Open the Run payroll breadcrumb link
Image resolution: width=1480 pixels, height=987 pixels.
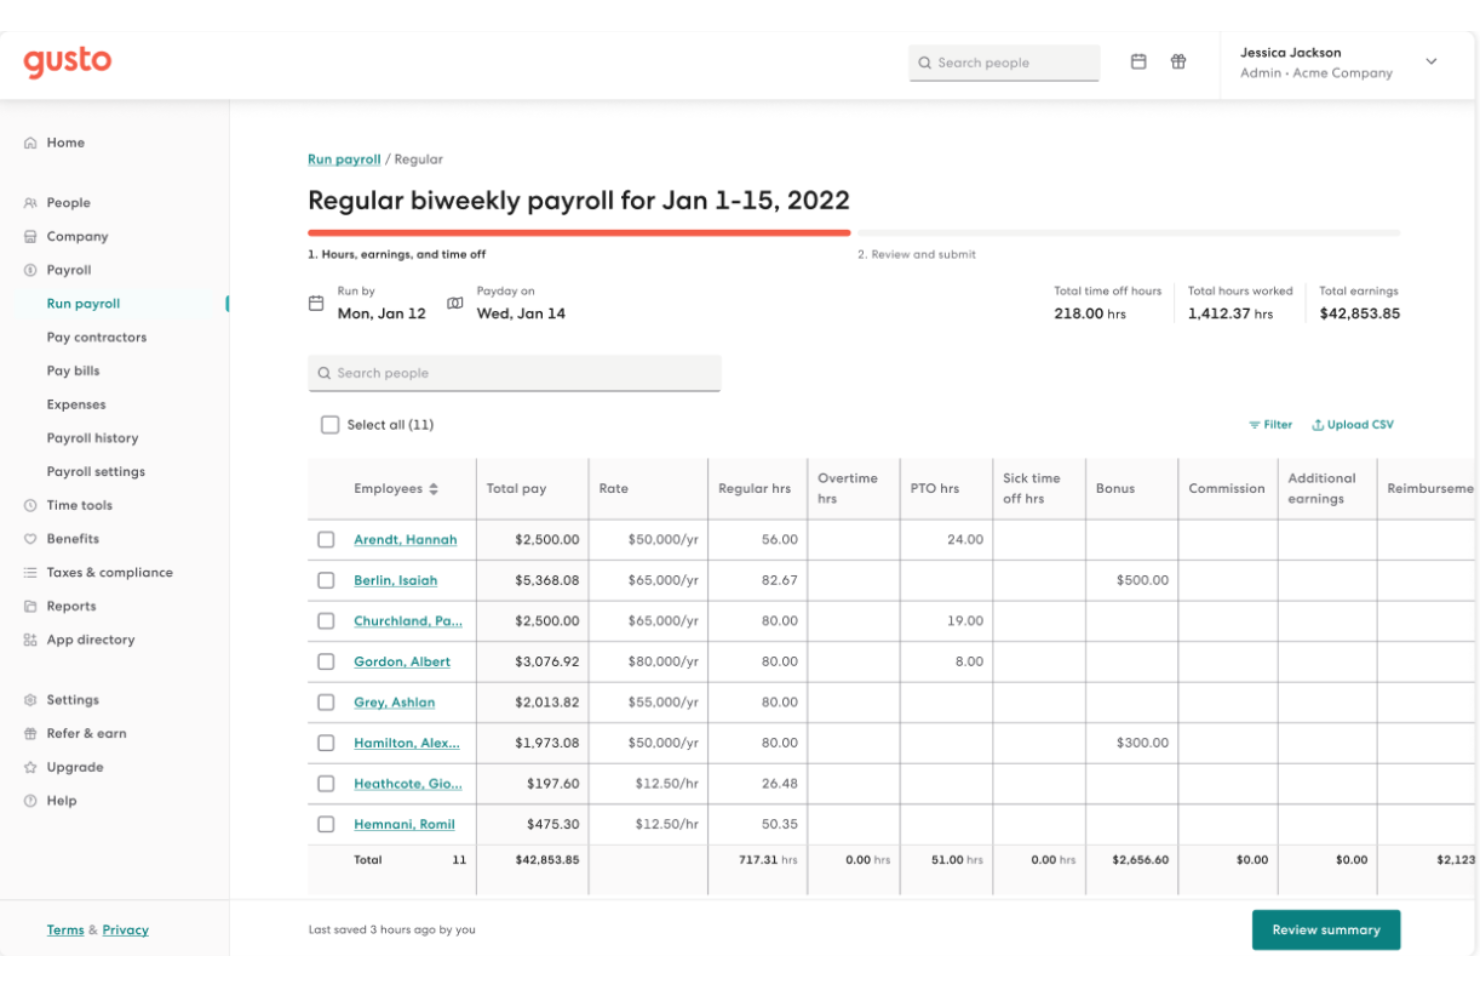point(344,159)
